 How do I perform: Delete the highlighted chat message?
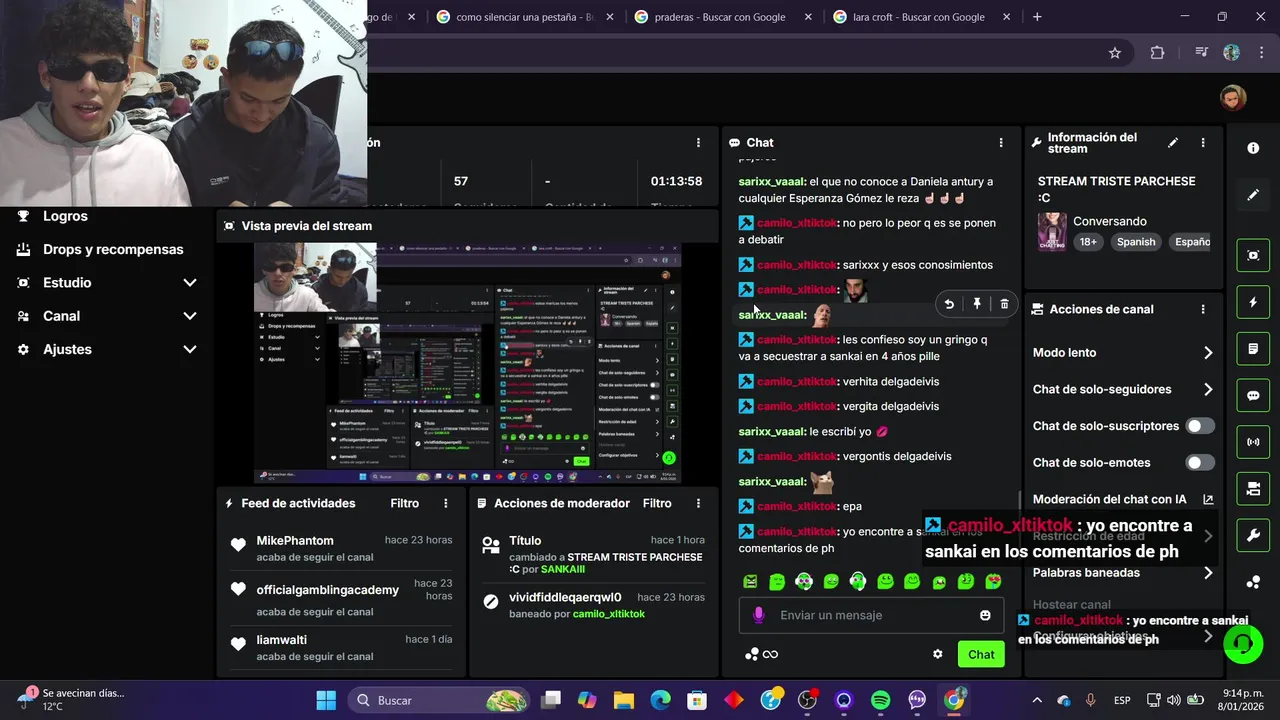(1004, 304)
